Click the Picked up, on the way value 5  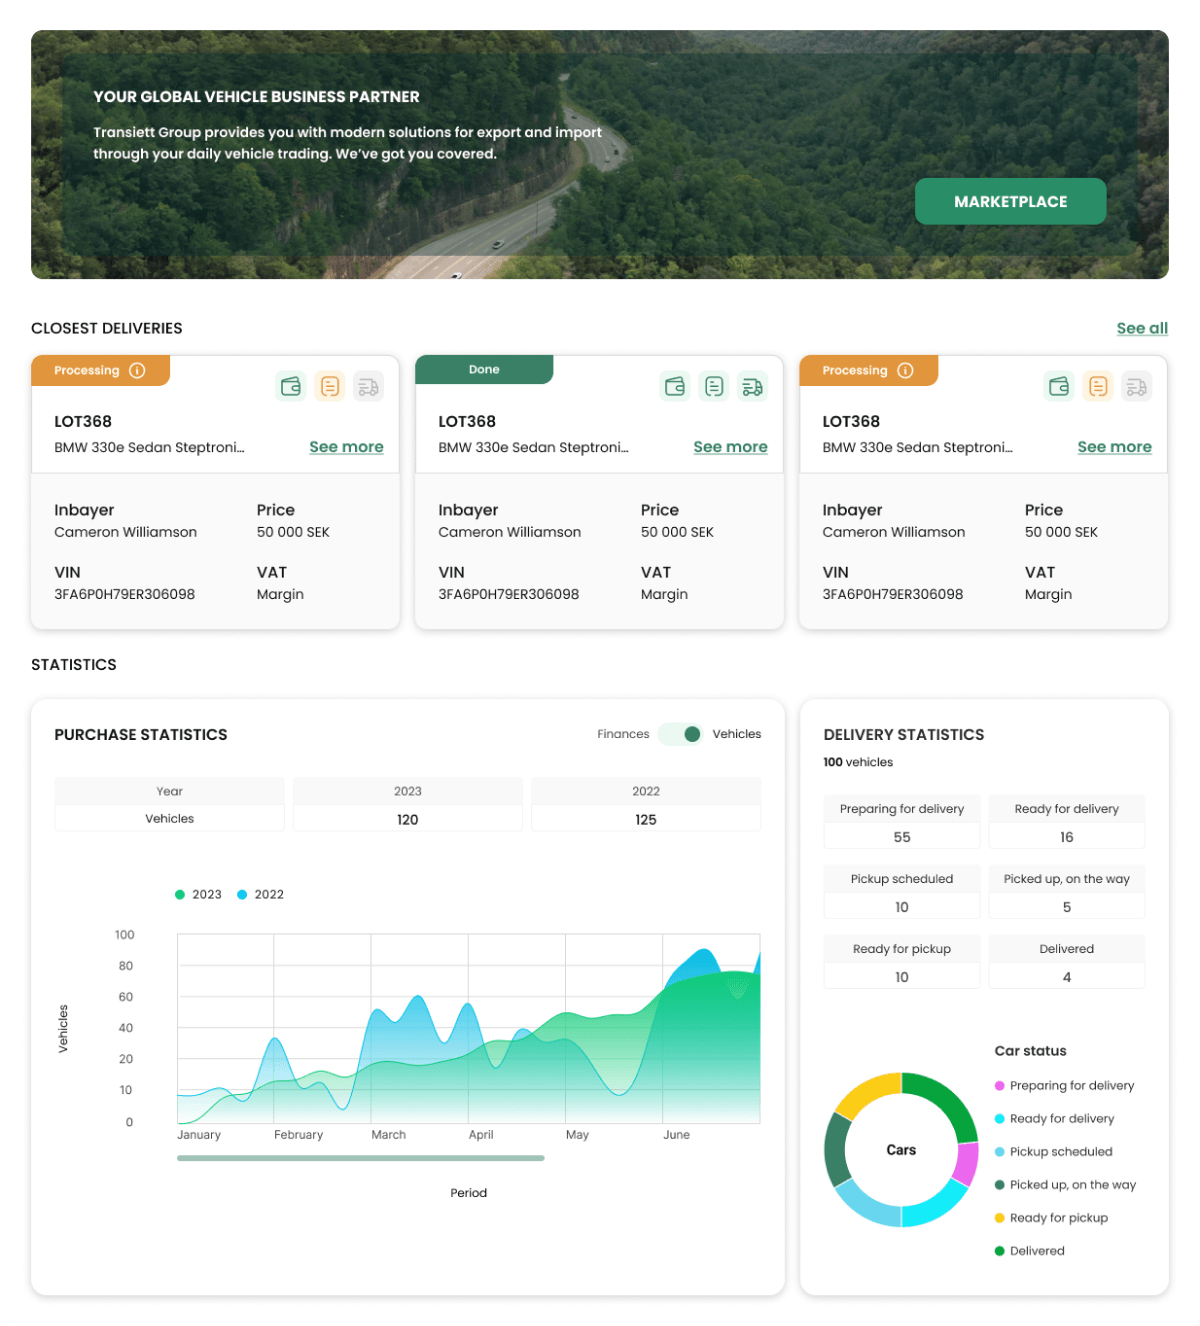click(x=1067, y=907)
